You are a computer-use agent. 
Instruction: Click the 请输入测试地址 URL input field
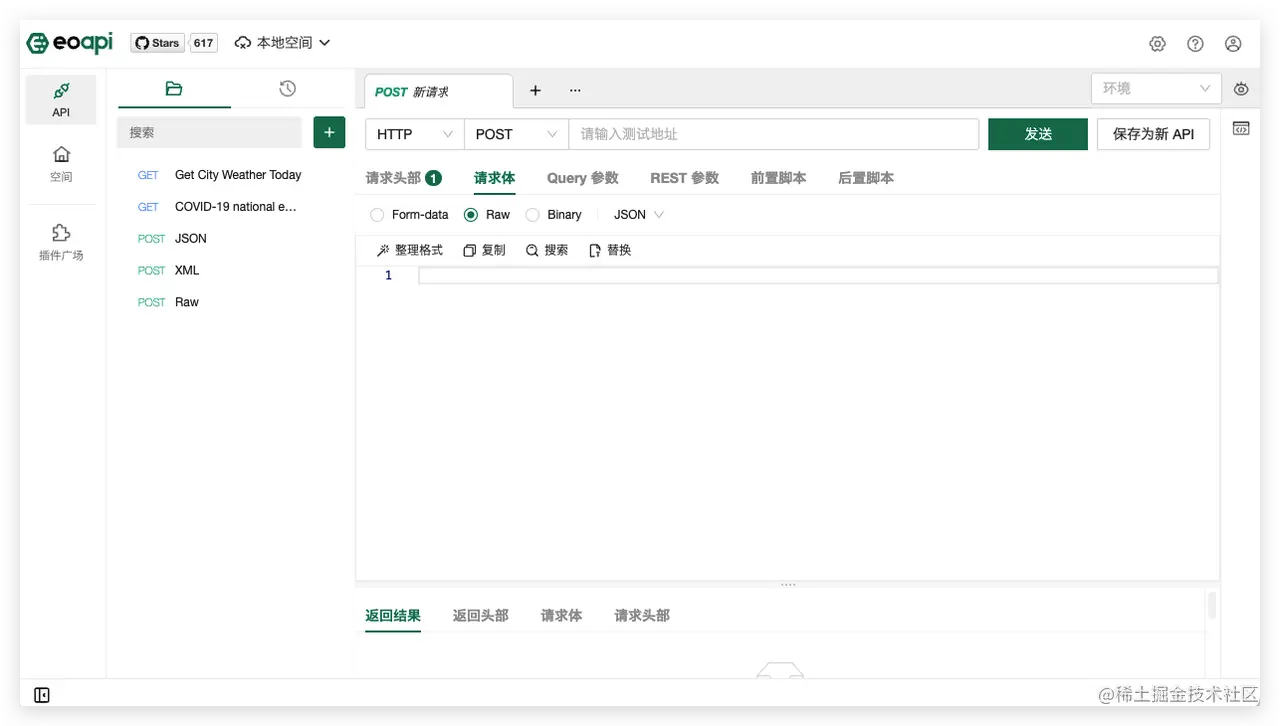tap(773, 134)
